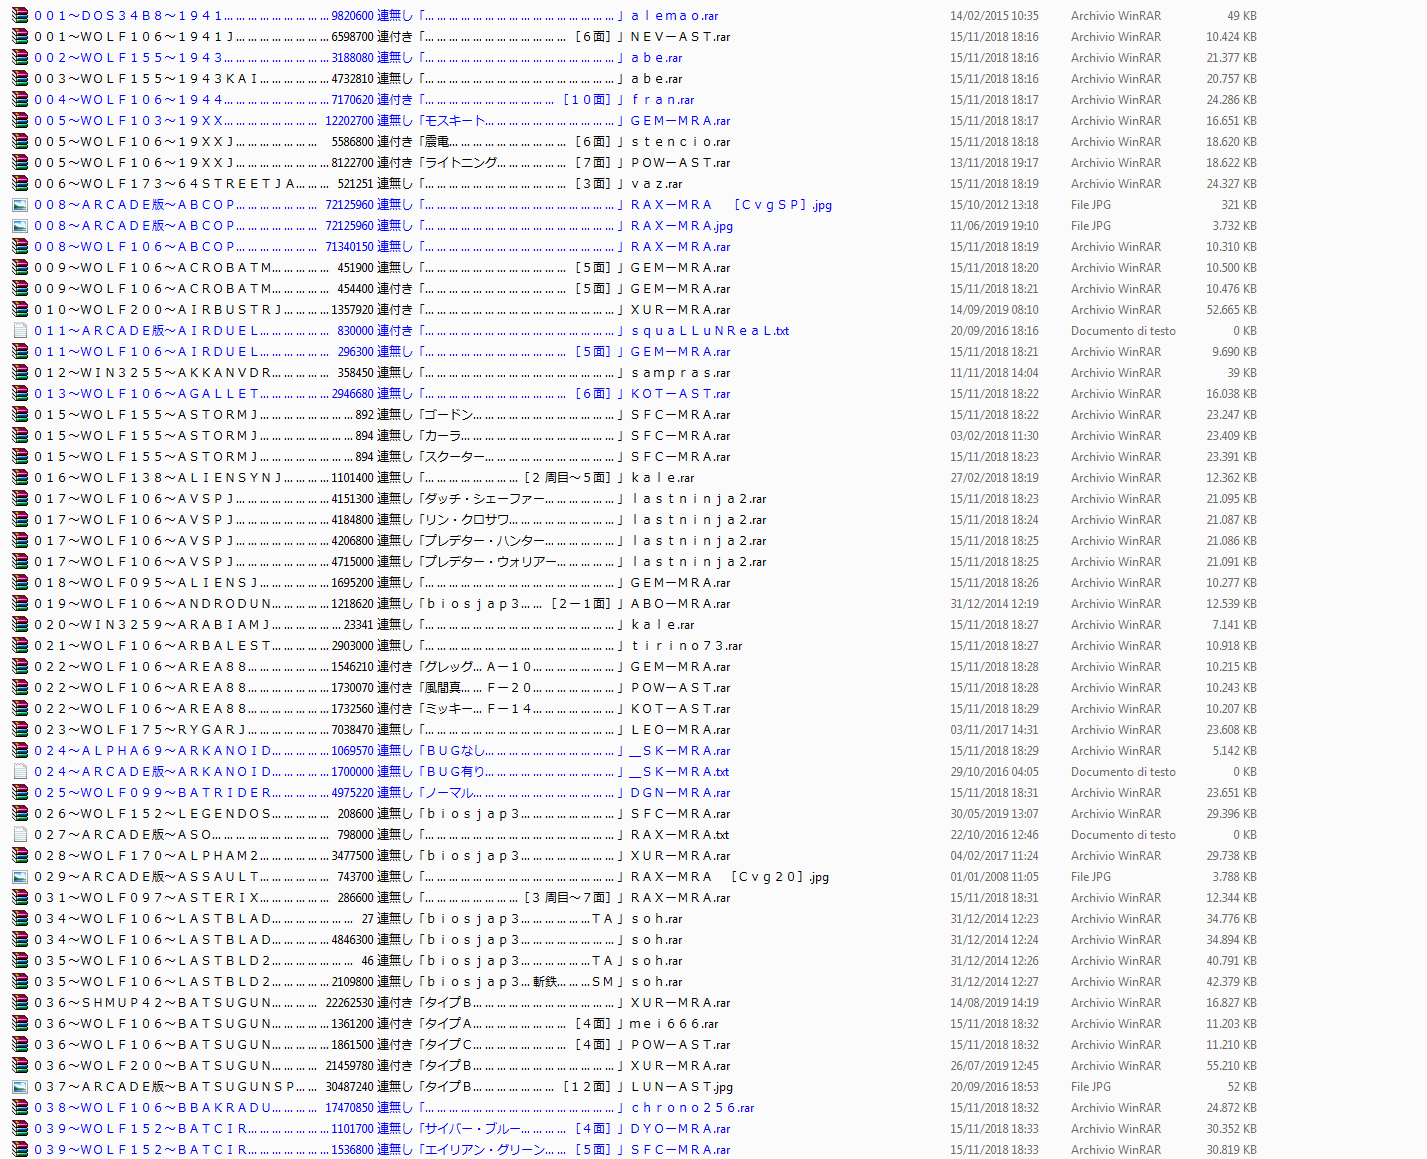Screen dimensions: 1427x1159
Task: Click the archive icon of DGN-MRA.rar
Action: click(20, 793)
